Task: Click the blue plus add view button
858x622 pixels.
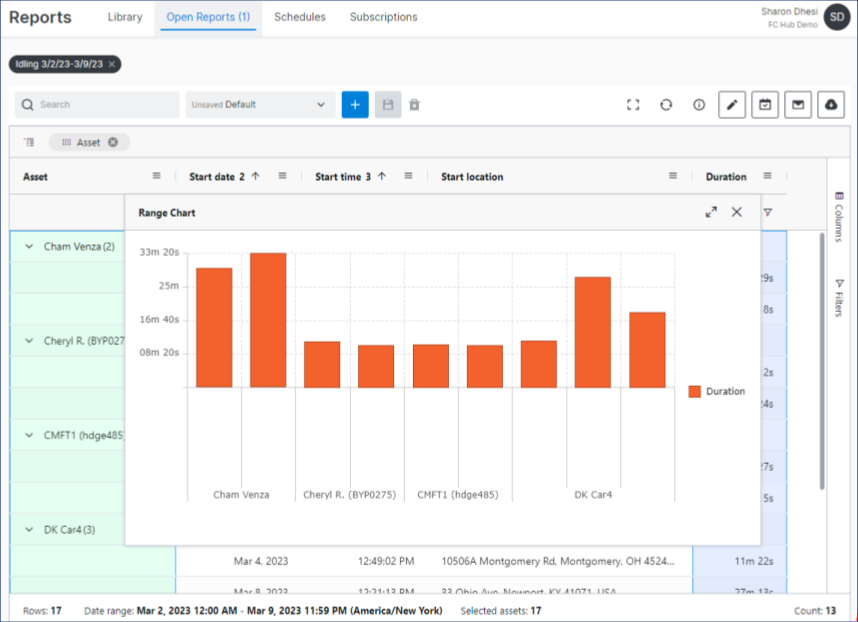Action: 355,105
